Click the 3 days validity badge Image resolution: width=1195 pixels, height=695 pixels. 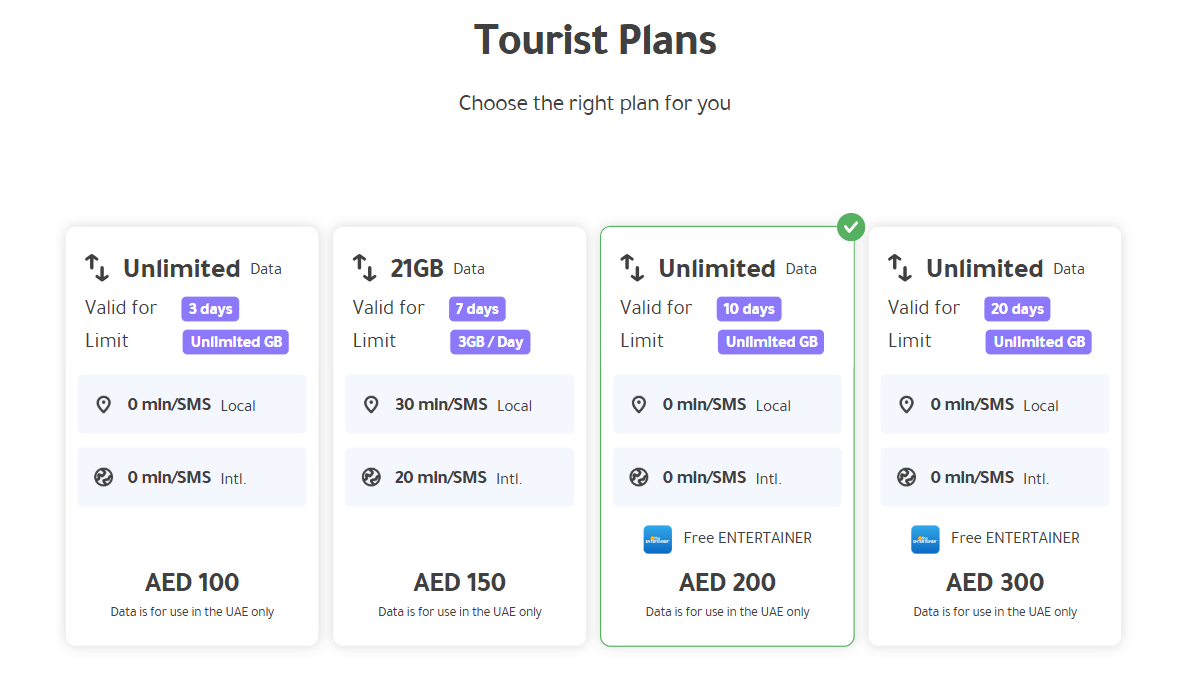[210, 309]
